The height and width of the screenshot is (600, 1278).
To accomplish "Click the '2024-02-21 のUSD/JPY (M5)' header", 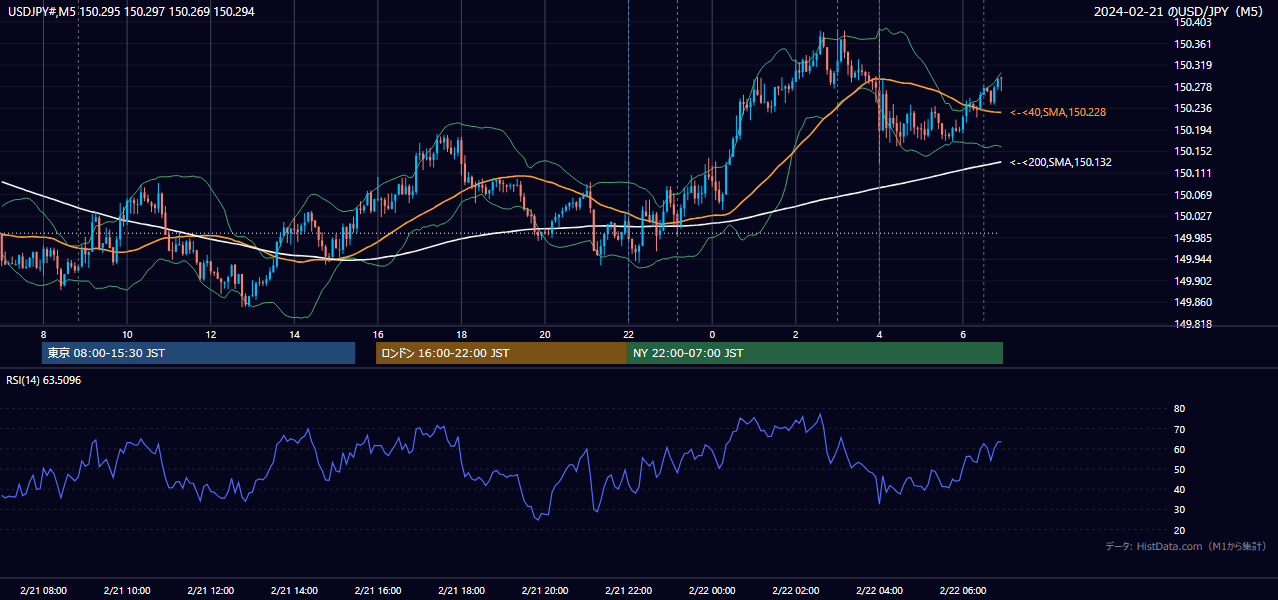I will [x=1180, y=11].
